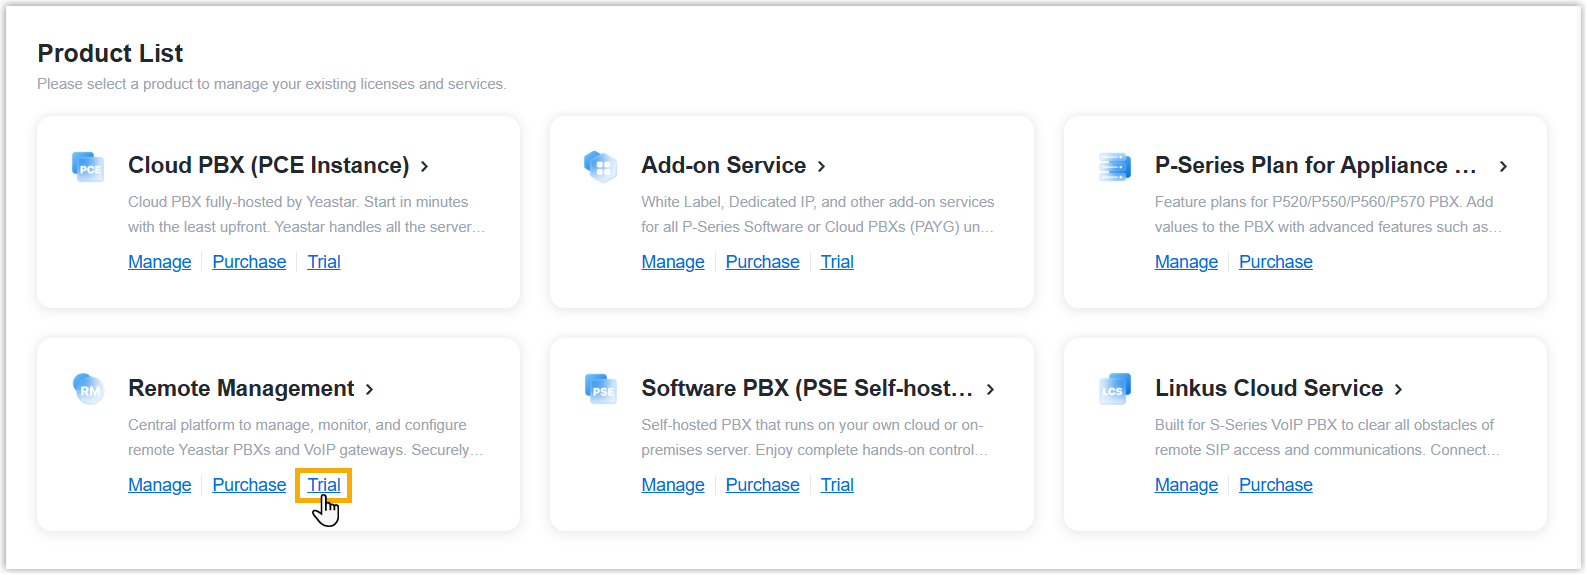Click Purchase link under Add-on Service
This screenshot has height=575, width=1587.
pos(762,262)
